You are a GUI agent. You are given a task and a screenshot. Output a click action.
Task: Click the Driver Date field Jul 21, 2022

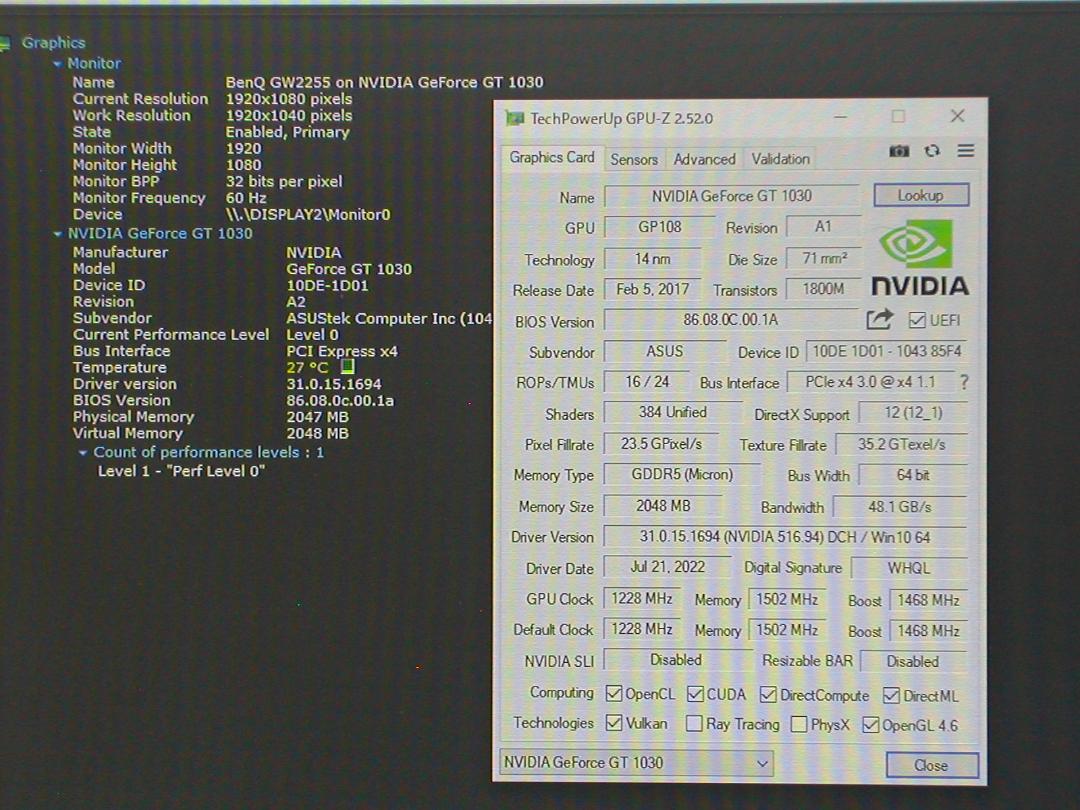click(667, 568)
